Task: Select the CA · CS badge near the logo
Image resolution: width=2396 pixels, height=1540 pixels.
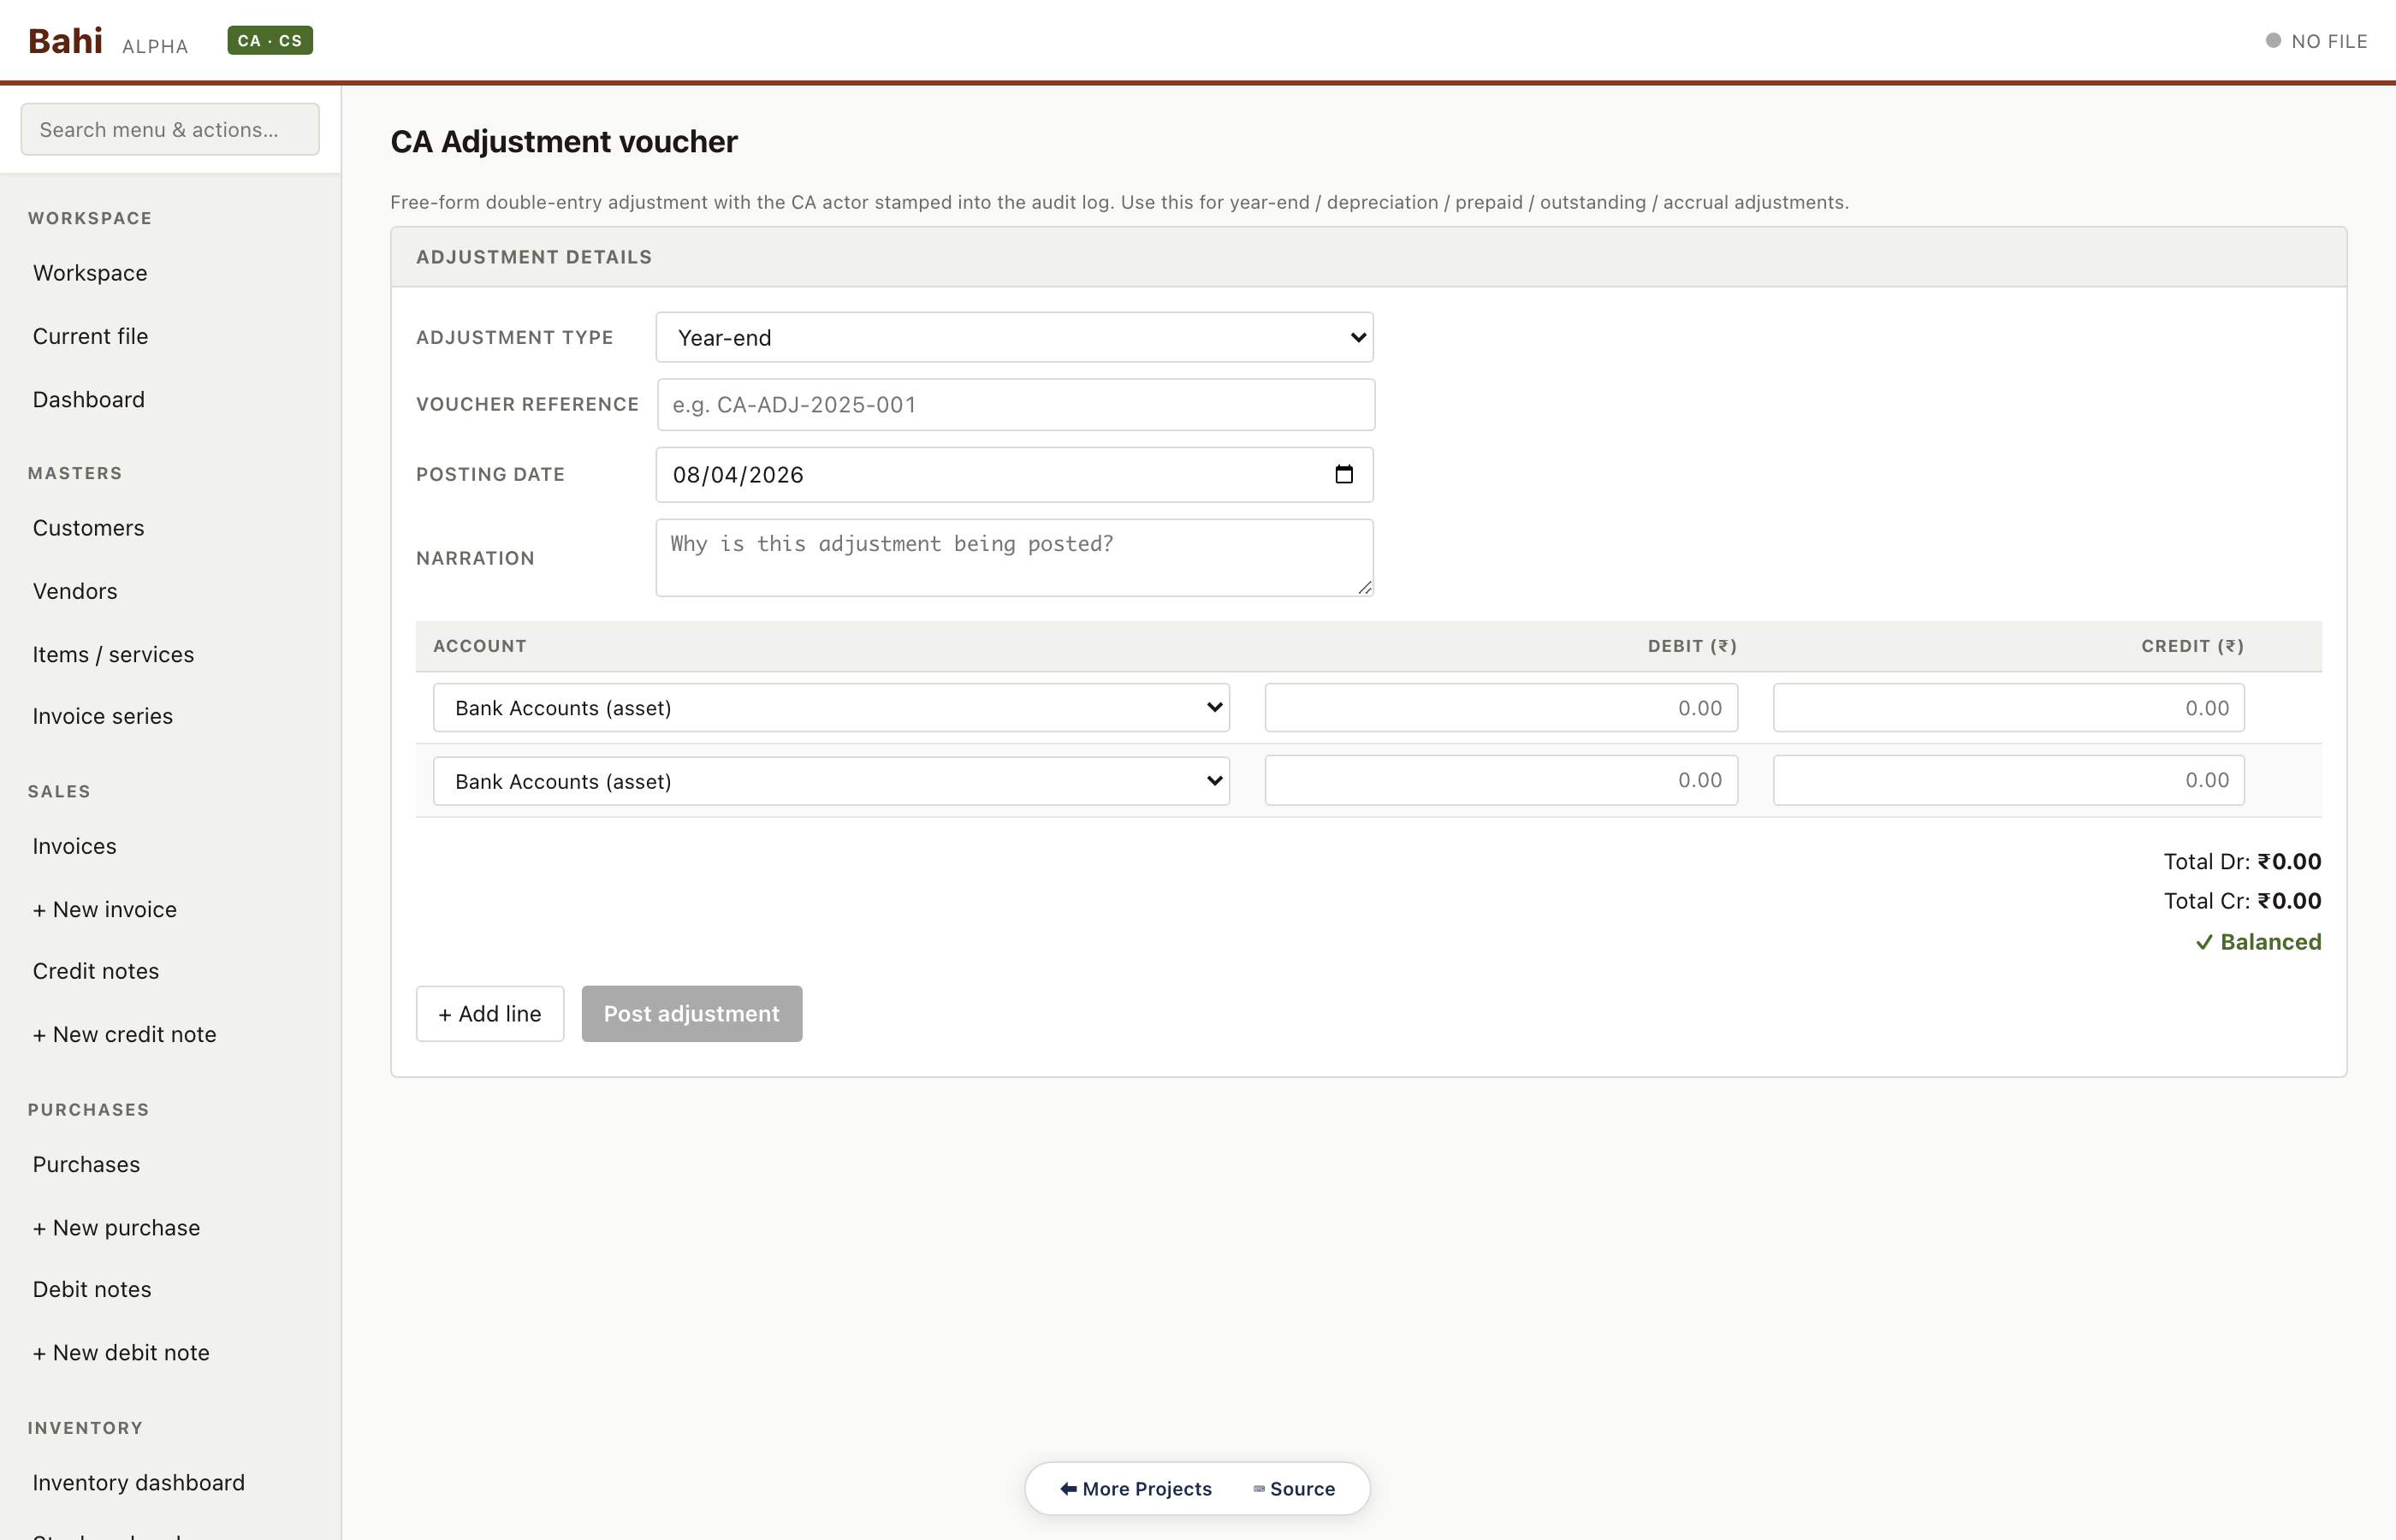Action: coord(269,41)
